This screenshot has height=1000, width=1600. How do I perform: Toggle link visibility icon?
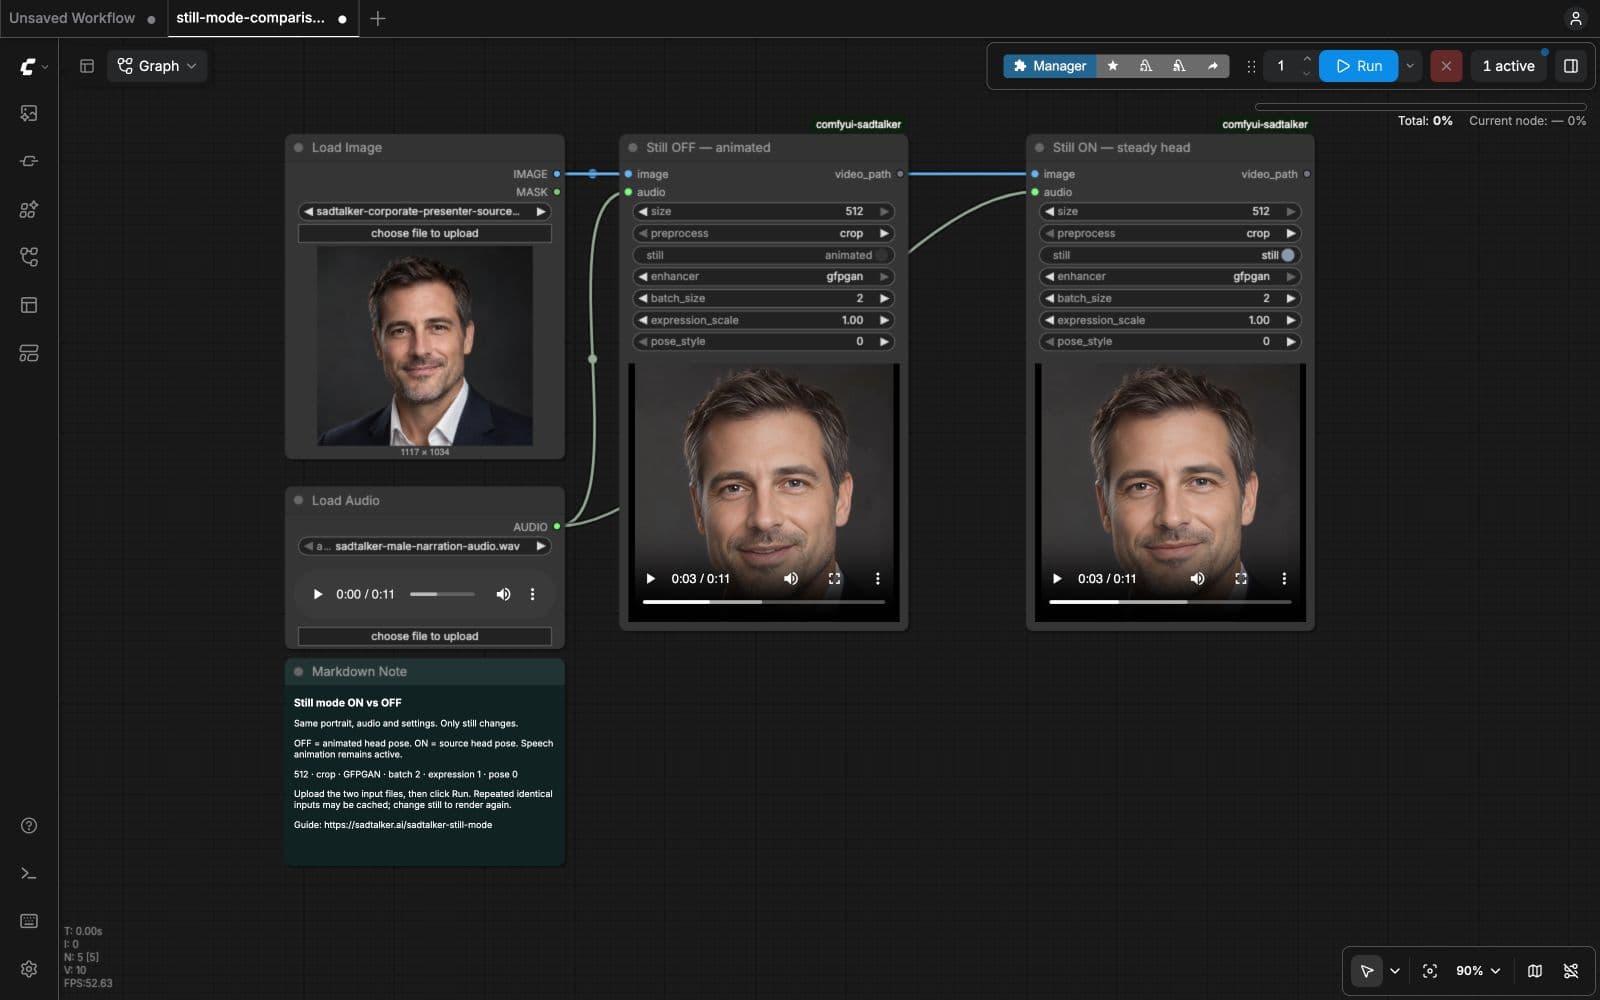pyautogui.click(x=1571, y=970)
